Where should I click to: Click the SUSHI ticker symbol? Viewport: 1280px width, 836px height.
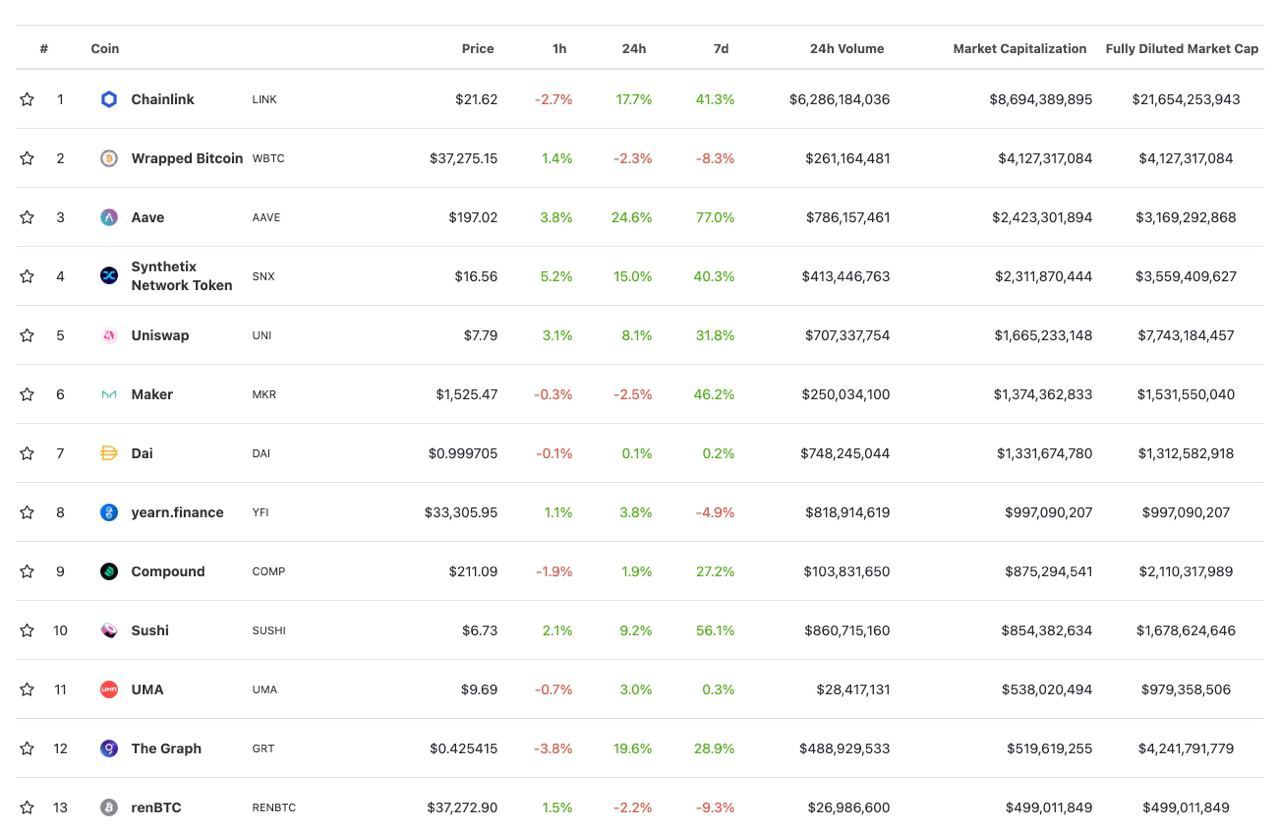point(269,631)
